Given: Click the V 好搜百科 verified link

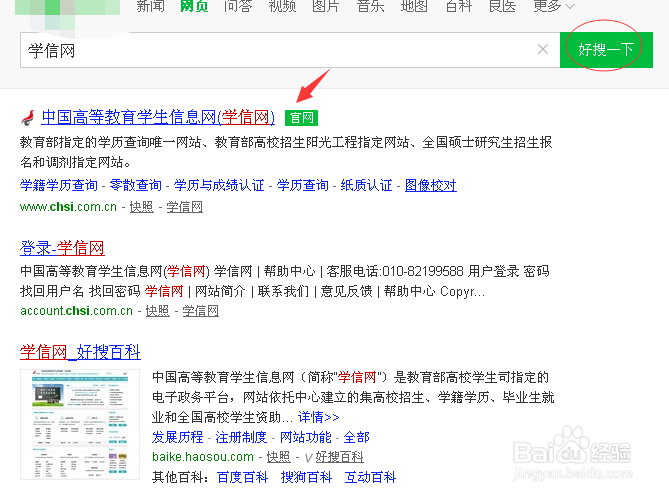Looking at the screenshot, I should click(334, 457).
